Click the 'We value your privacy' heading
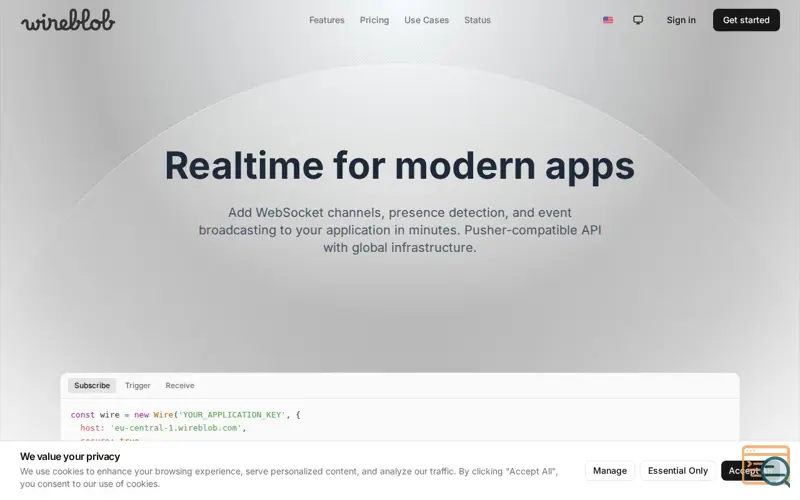Viewport: 800px width, 500px height. click(70, 457)
